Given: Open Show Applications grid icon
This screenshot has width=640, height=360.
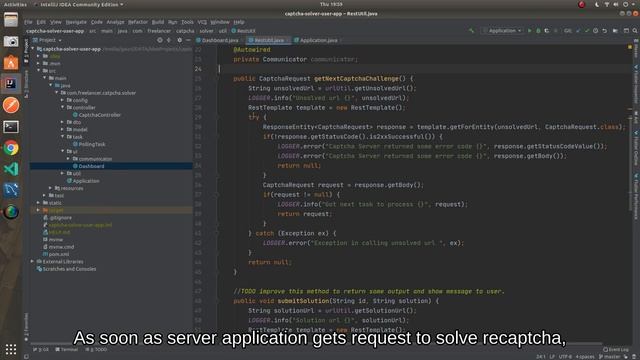Looking at the screenshot, I should pos(11,349).
